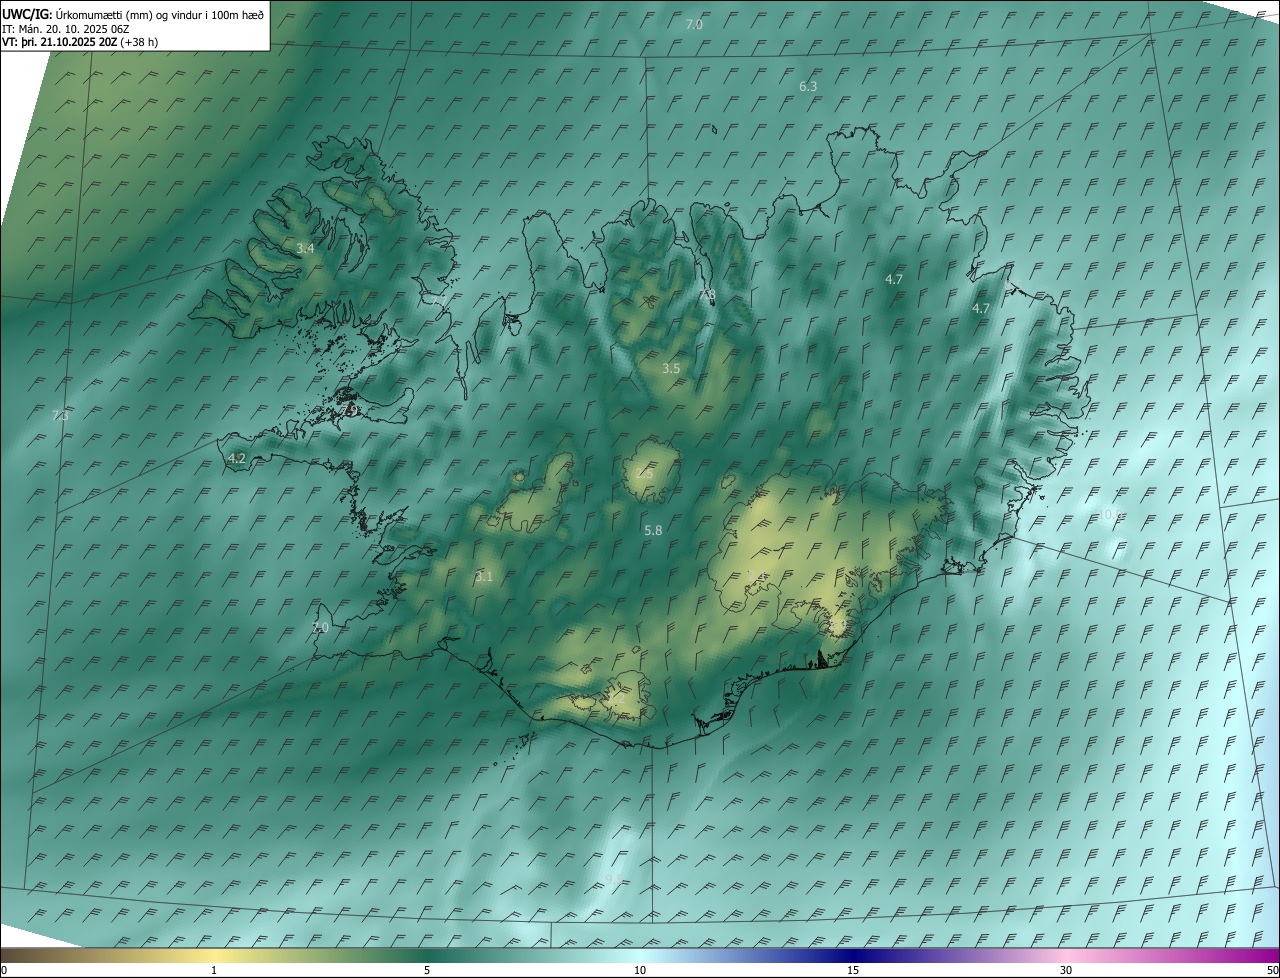Click legend tick label 5
The image size is (1280, 978).
point(427,970)
